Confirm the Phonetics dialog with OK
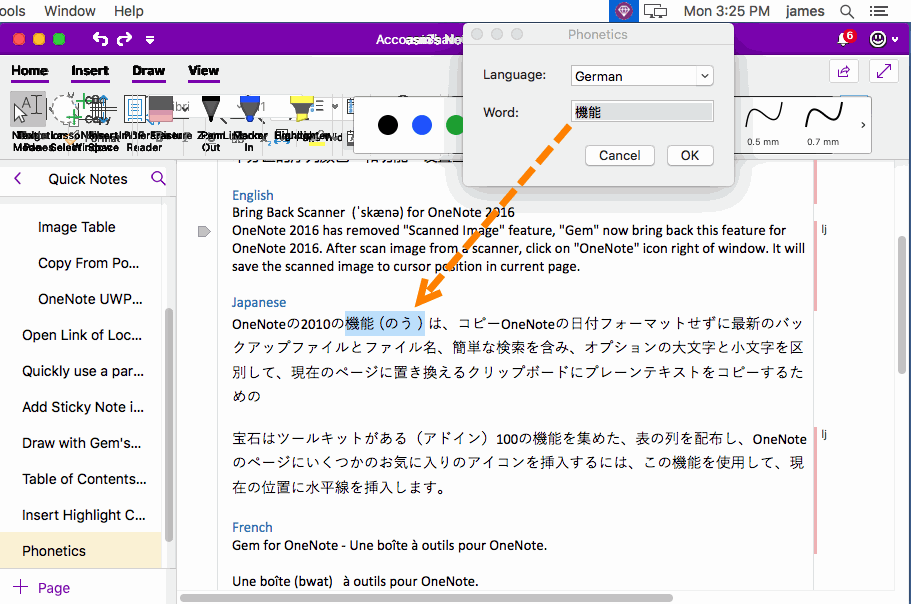 tap(690, 156)
